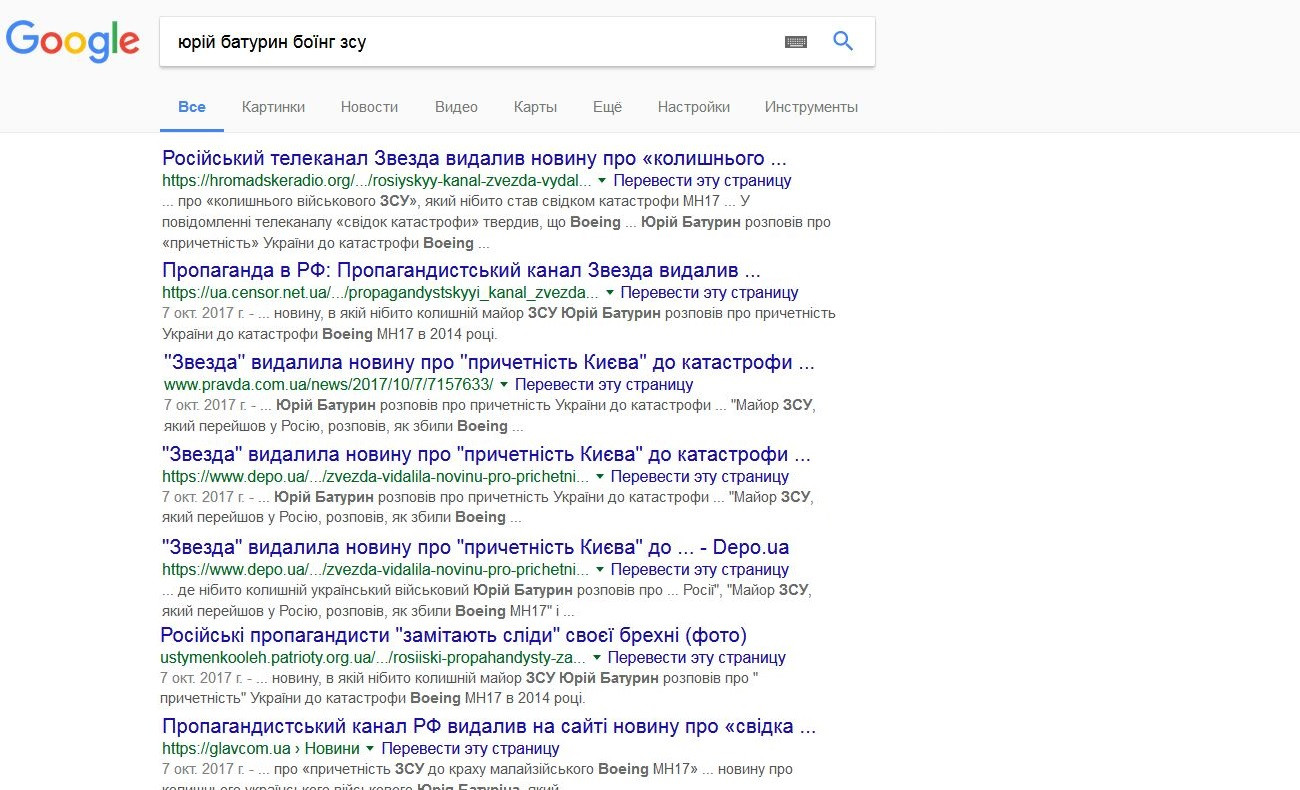The width and height of the screenshot is (1300, 790).
Task: Expand dropdown arrow next to glavcom.ua › Новини
Action: (x=369, y=749)
